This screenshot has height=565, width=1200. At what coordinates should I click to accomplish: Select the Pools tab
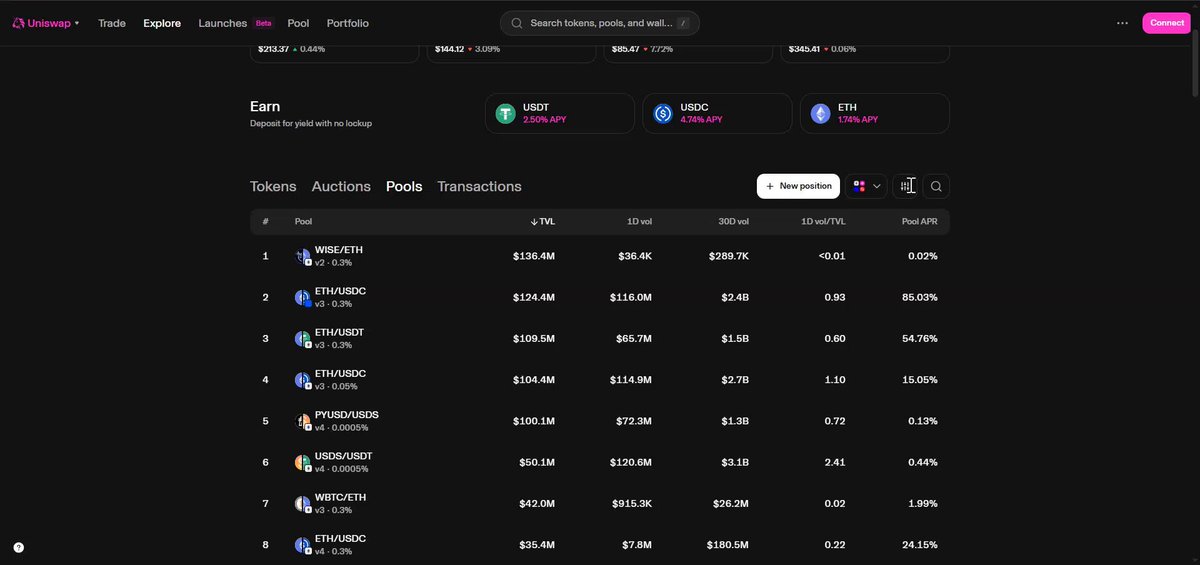(404, 186)
